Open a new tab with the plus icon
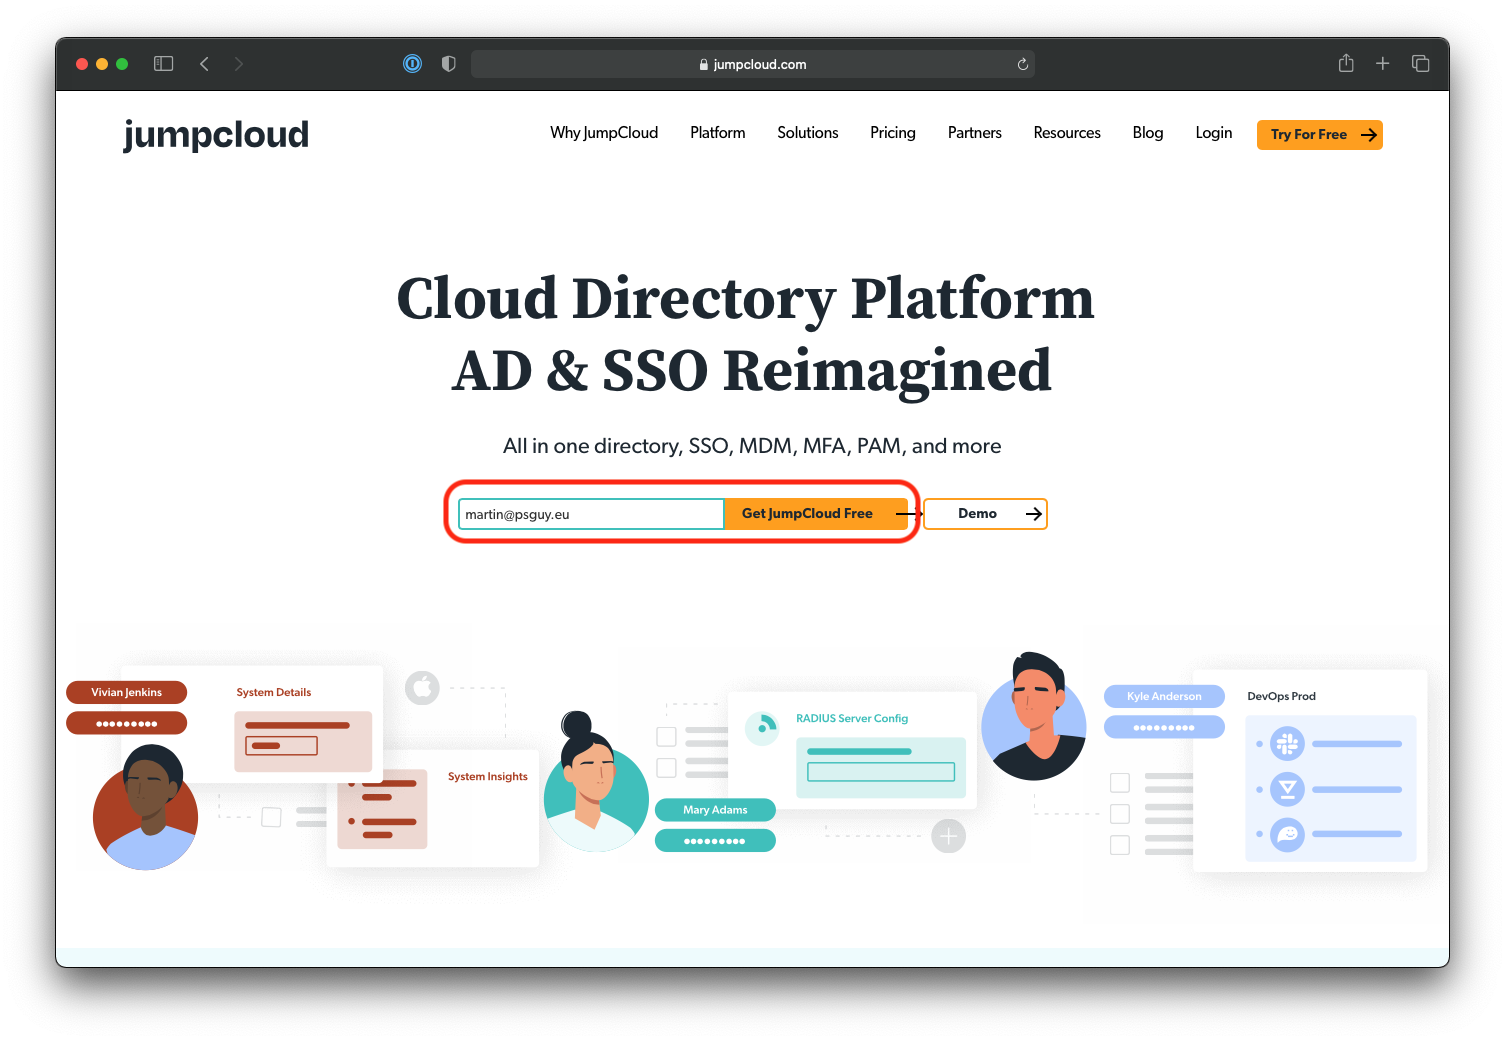This screenshot has width=1505, height=1041. tap(1382, 64)
